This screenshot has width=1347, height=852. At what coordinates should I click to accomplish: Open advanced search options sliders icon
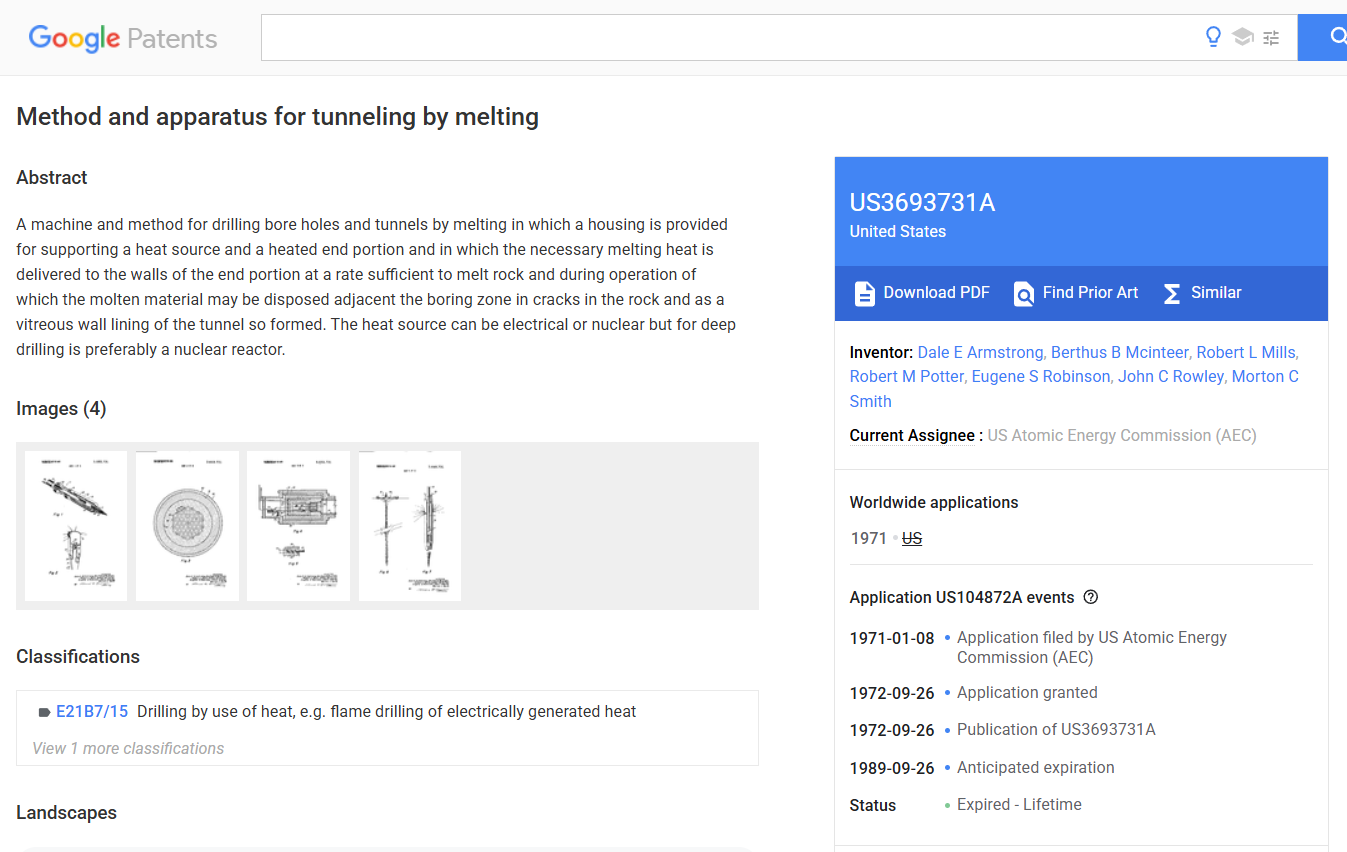[x=1271, y=38]
